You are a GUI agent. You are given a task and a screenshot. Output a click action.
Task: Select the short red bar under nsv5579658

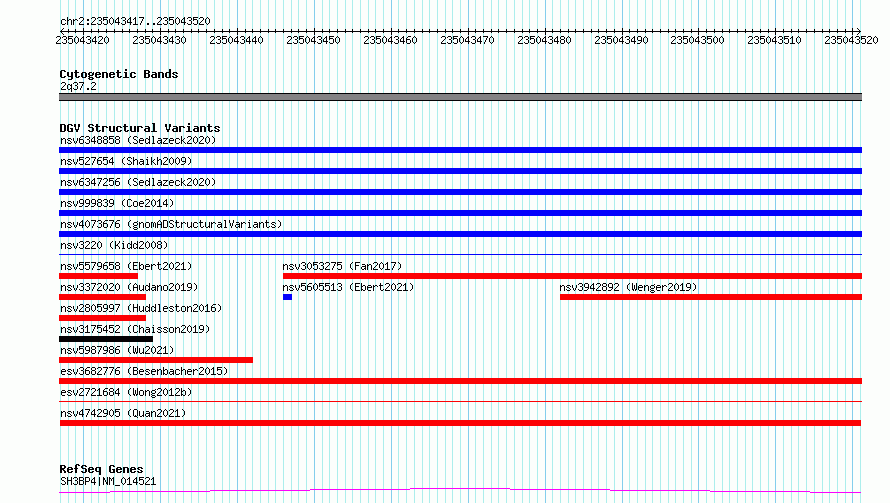pyautogui.click(x=98, y=276)
